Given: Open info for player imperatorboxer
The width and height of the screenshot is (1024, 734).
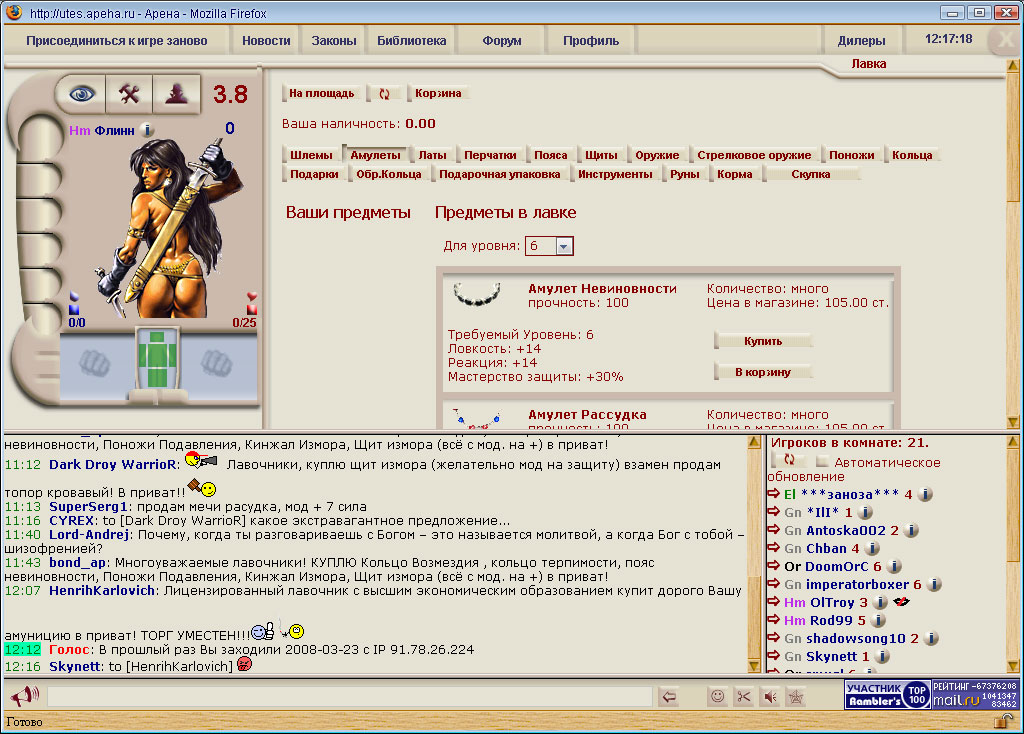Looking at the screenshot, I should coord(934,584).
